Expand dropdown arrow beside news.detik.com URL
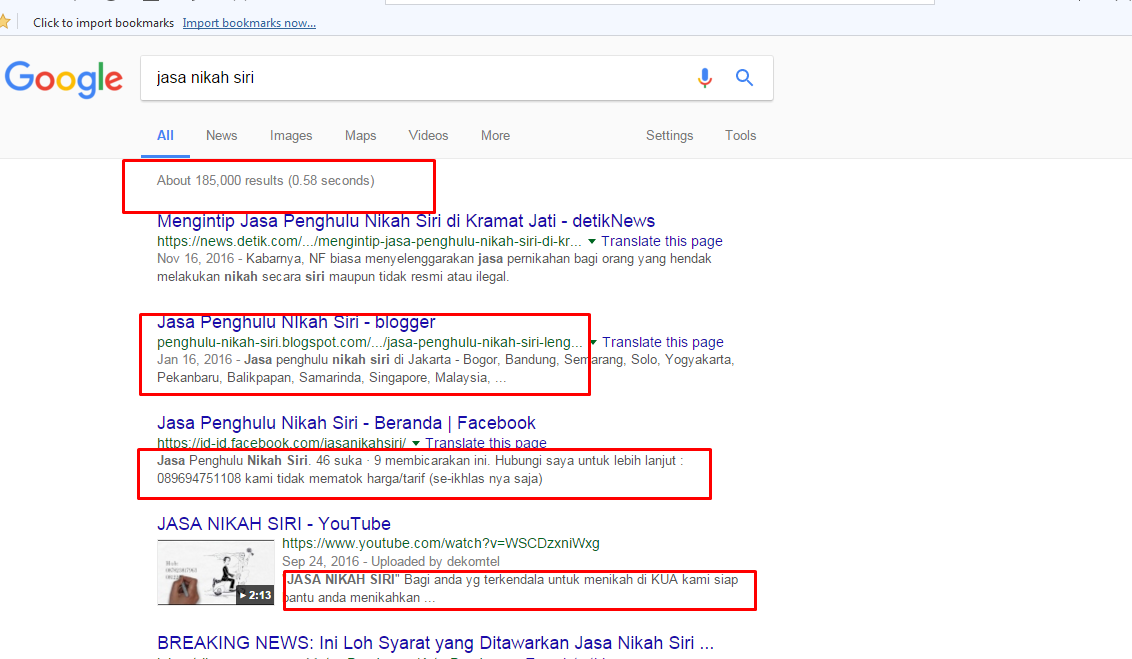 pos(592,241)
